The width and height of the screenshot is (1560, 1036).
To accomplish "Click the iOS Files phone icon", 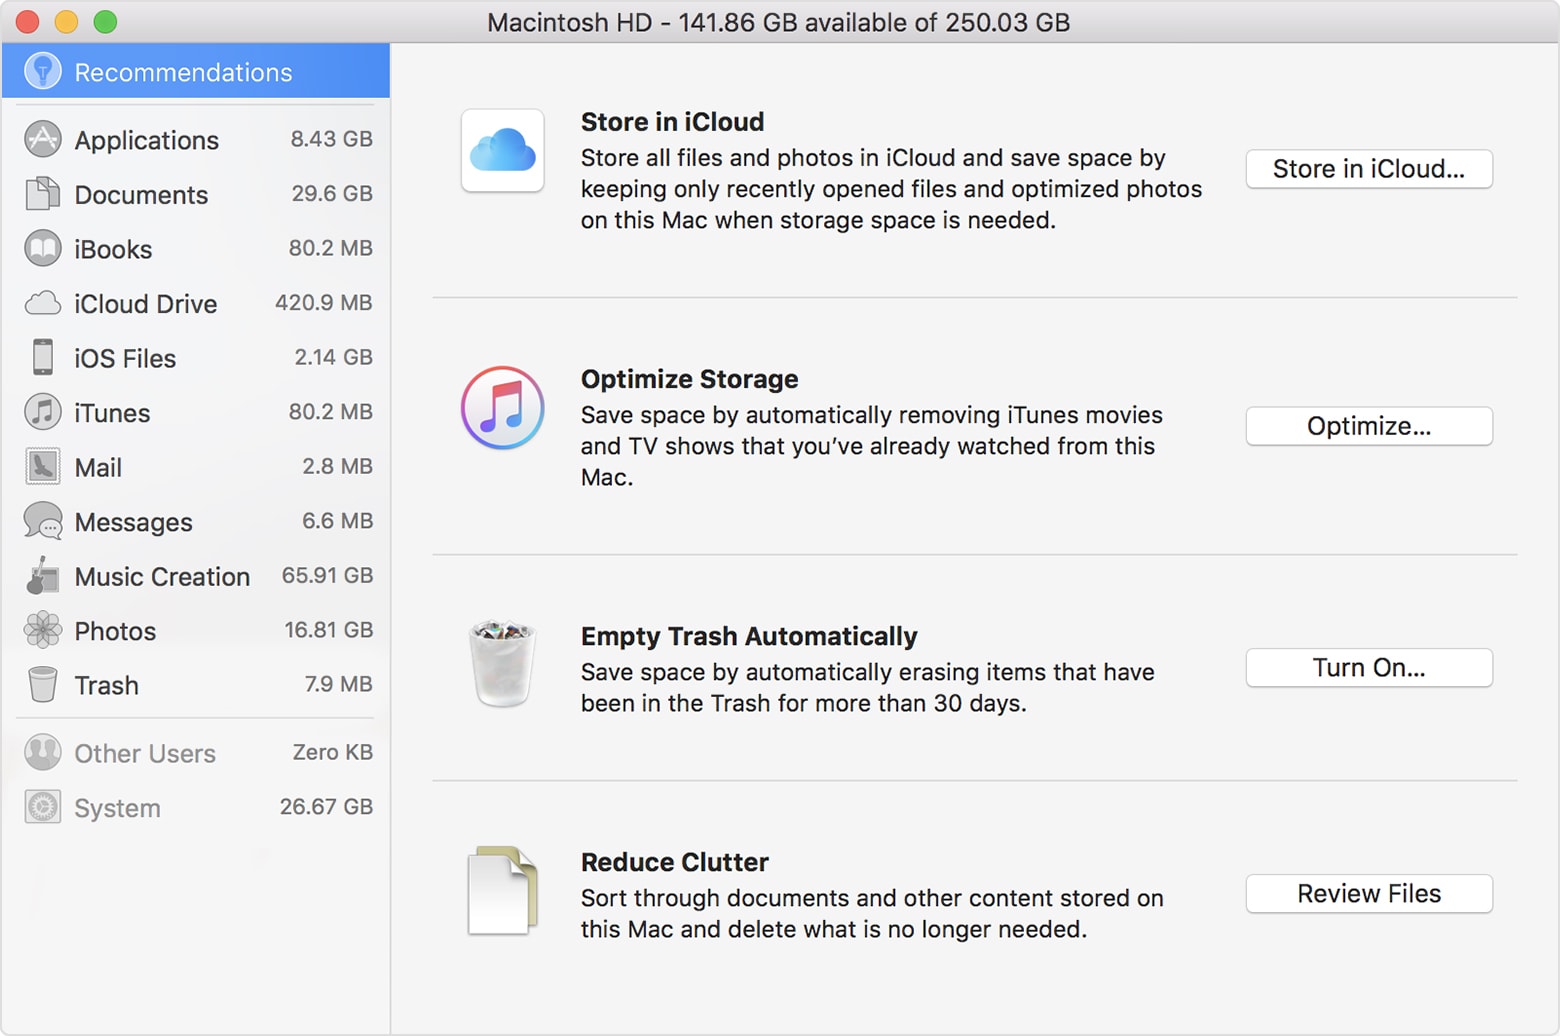I will tap(43, 357).
